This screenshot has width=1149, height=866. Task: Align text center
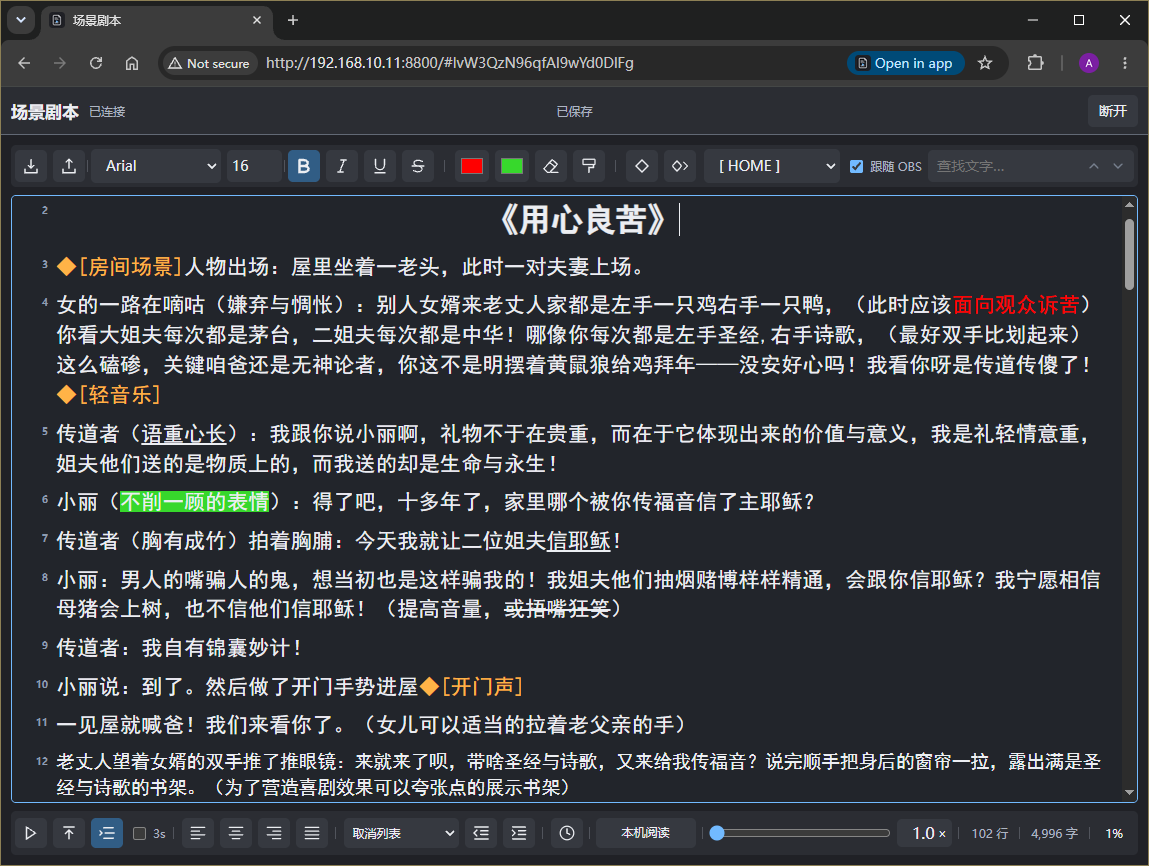click(x=236, y=833)
